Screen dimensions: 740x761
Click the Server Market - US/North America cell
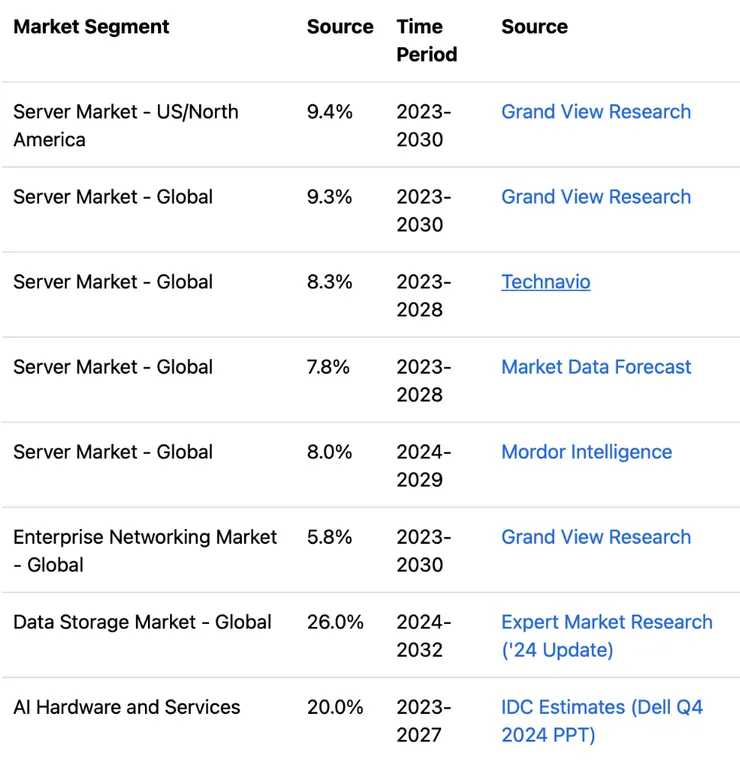[x=125, y=126]
